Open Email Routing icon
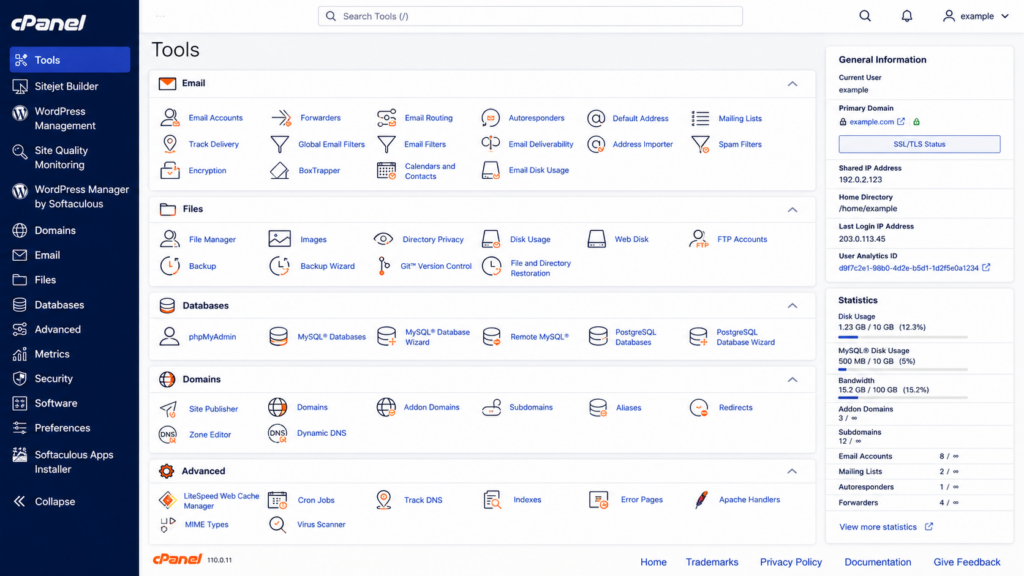This screenshot has width=1024, height=576. click(387, 118)
